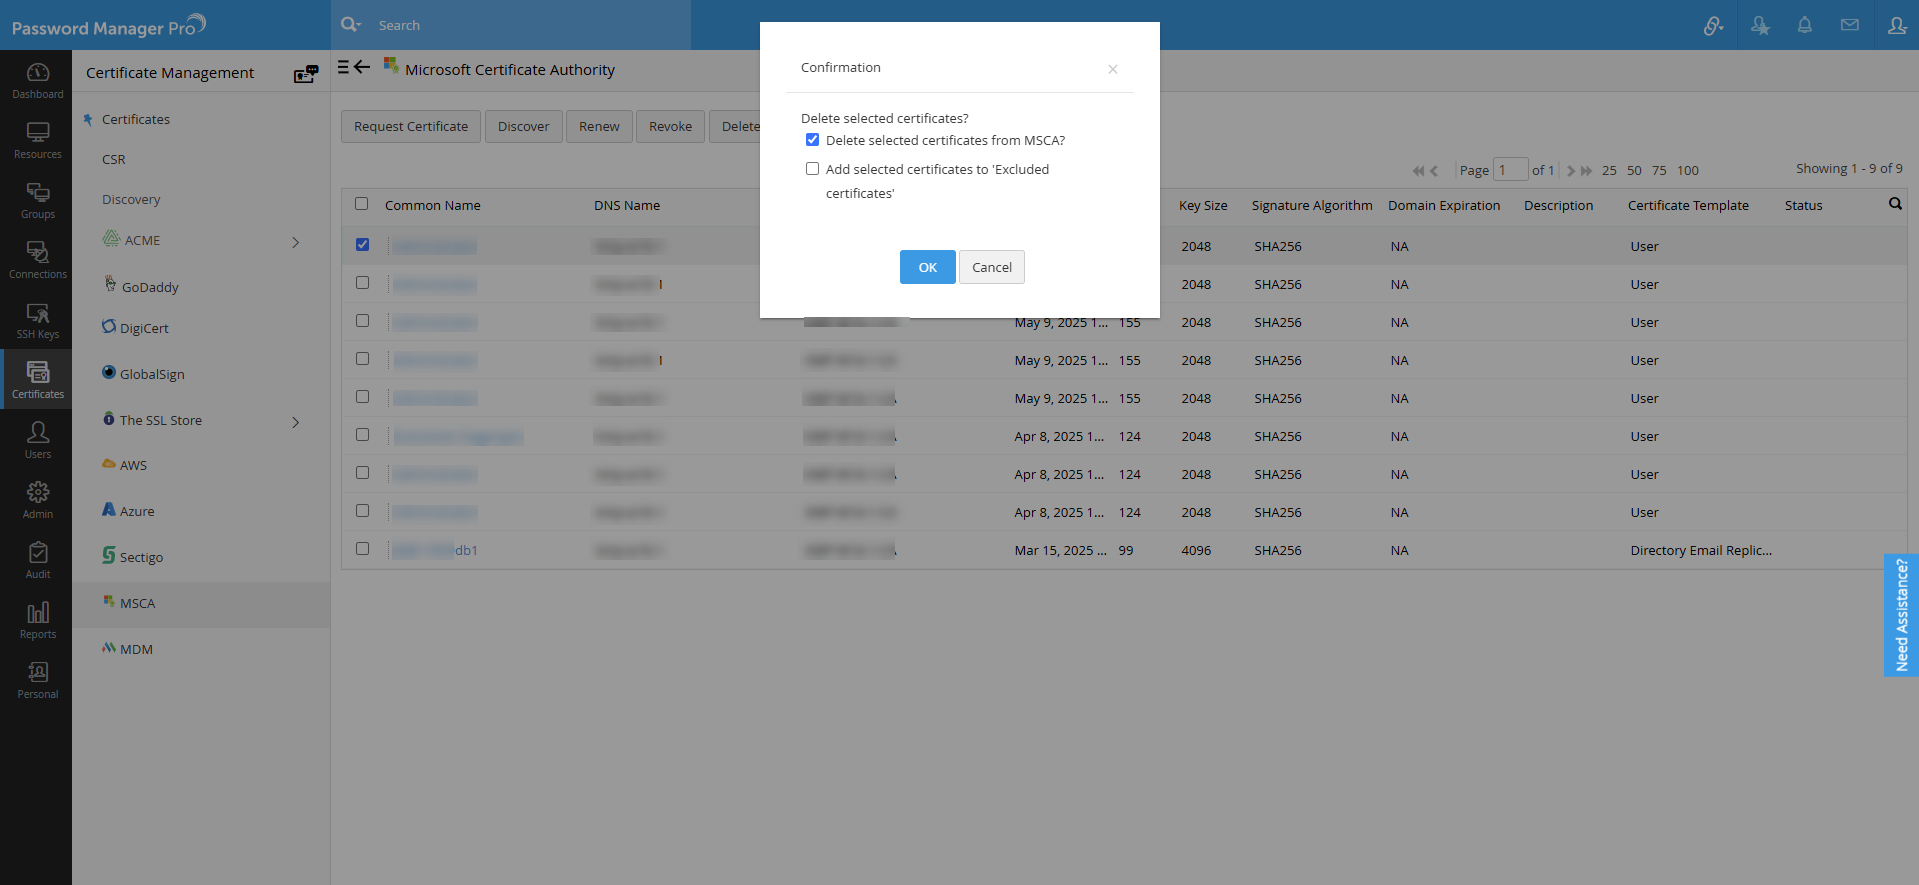Open the mail envelope icon in header
The height and width of the screenshot is (885, 1919).
pyautogui.click(x=1850, y=25)
